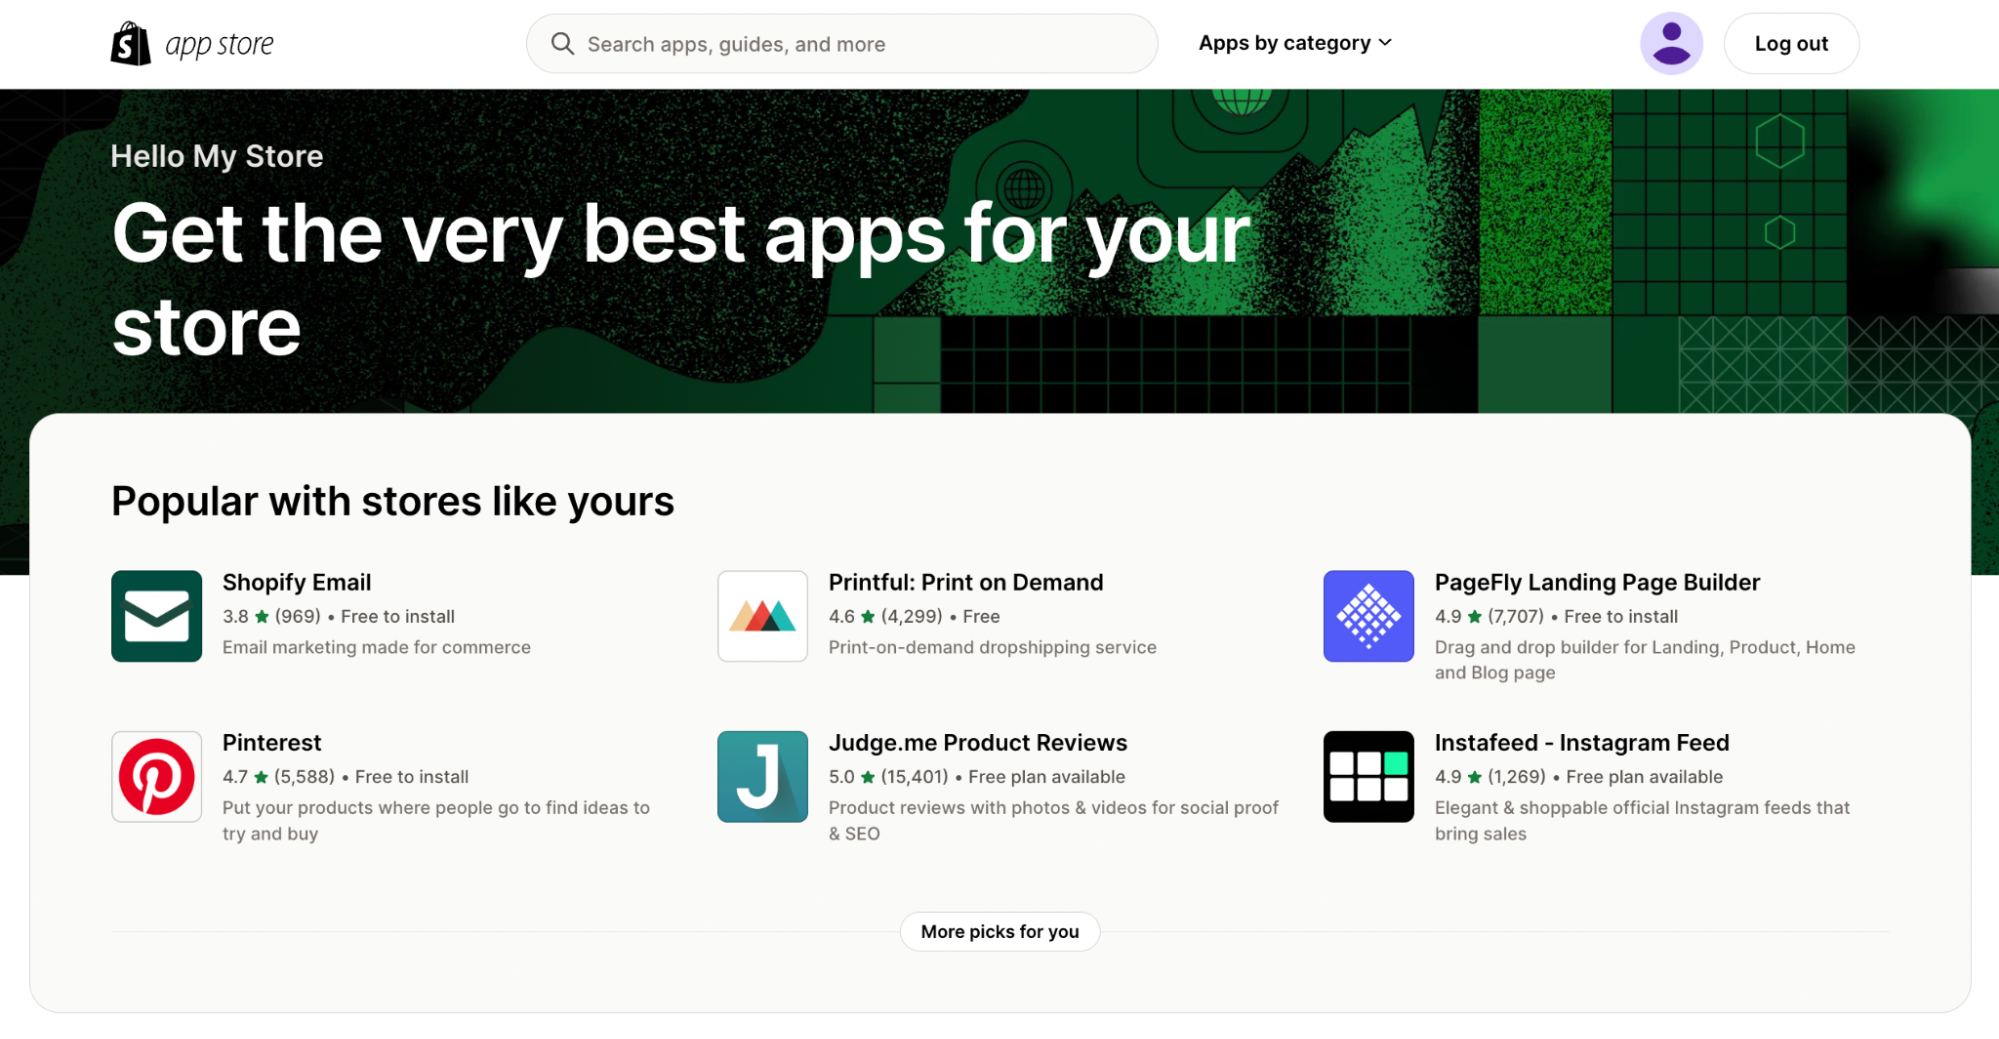
Task: Click 'Elegant & shoppable official Instagram feeds' description
Action: (x=1642, y=820)
